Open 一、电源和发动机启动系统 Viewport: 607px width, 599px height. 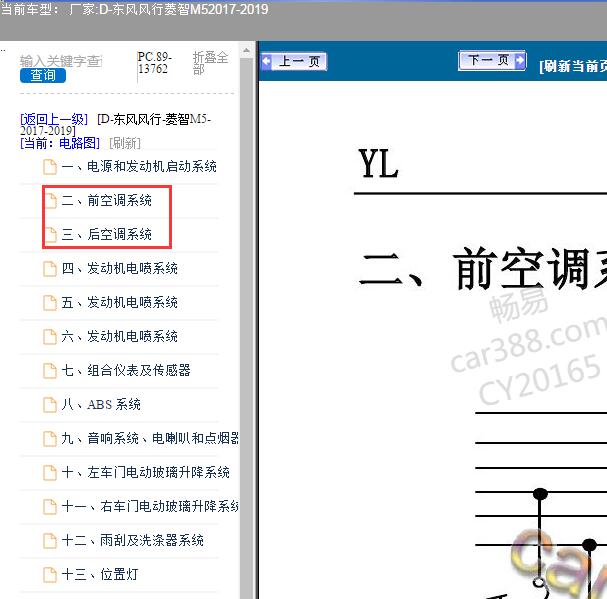[139, 166]
